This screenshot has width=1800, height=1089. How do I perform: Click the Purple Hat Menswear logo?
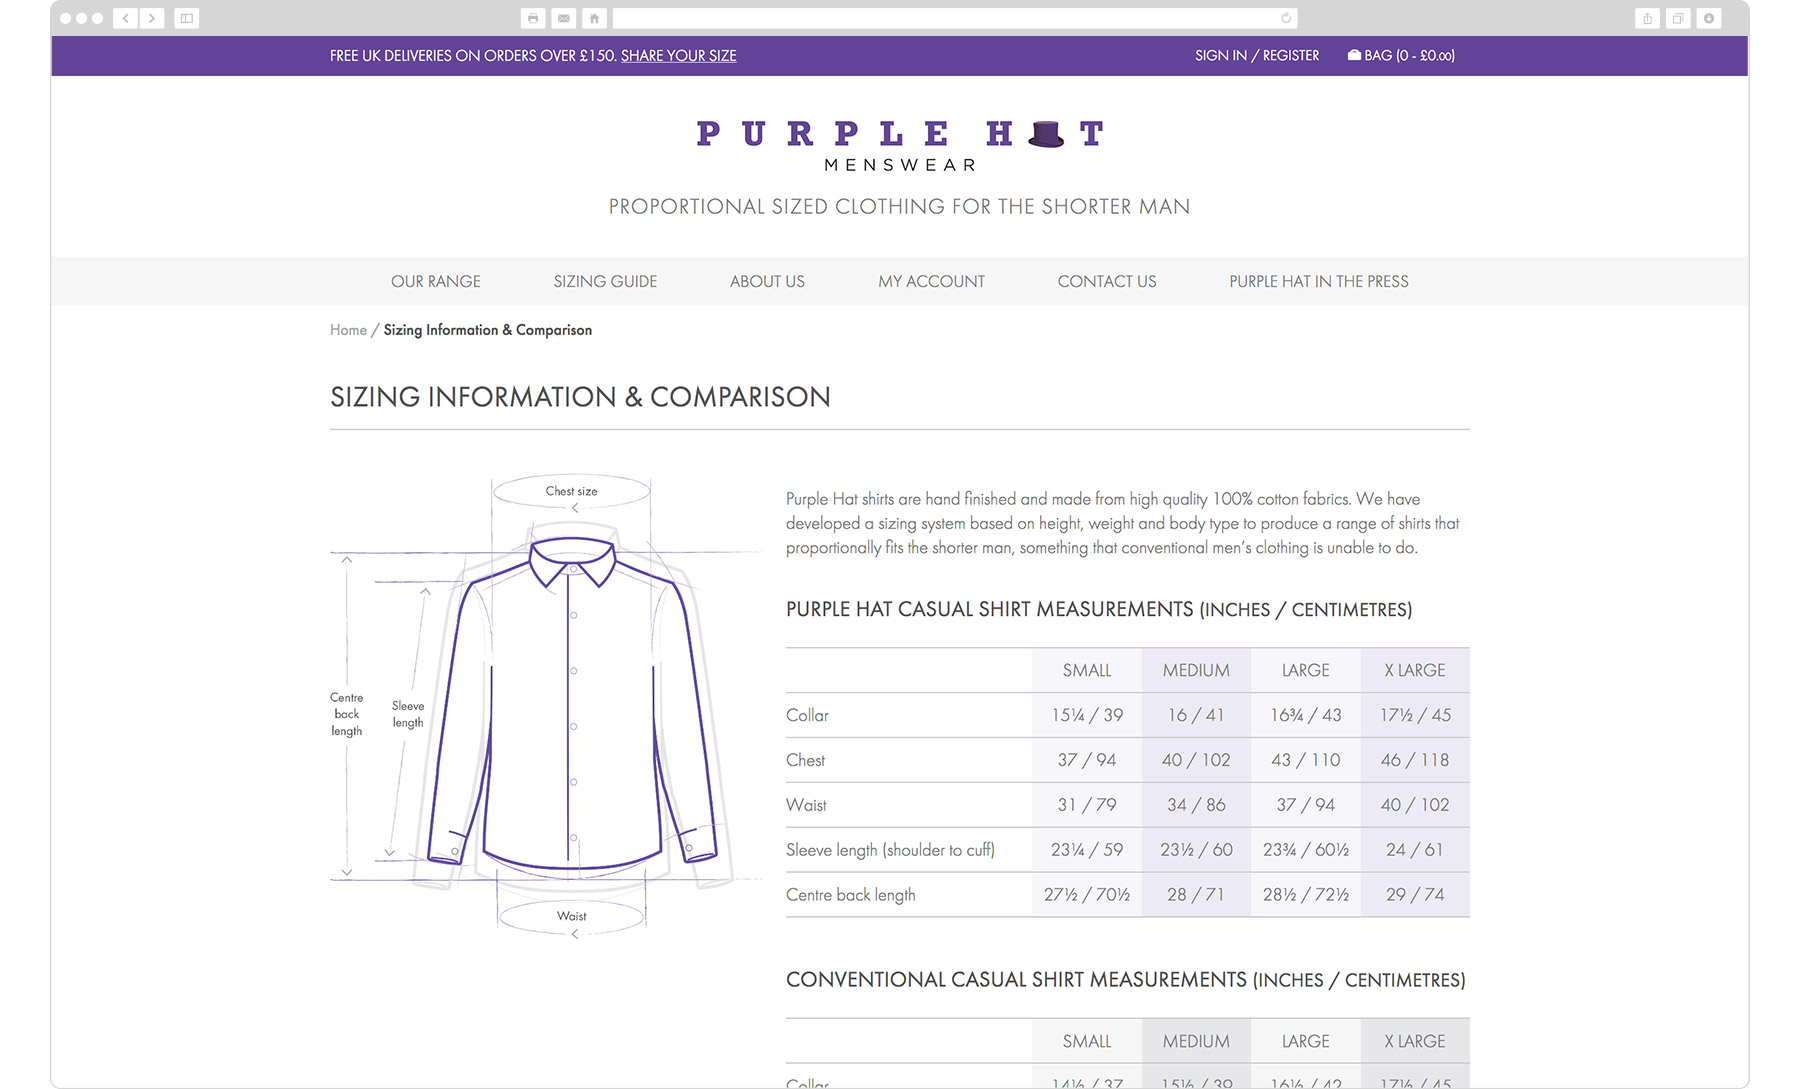[900, 145]
